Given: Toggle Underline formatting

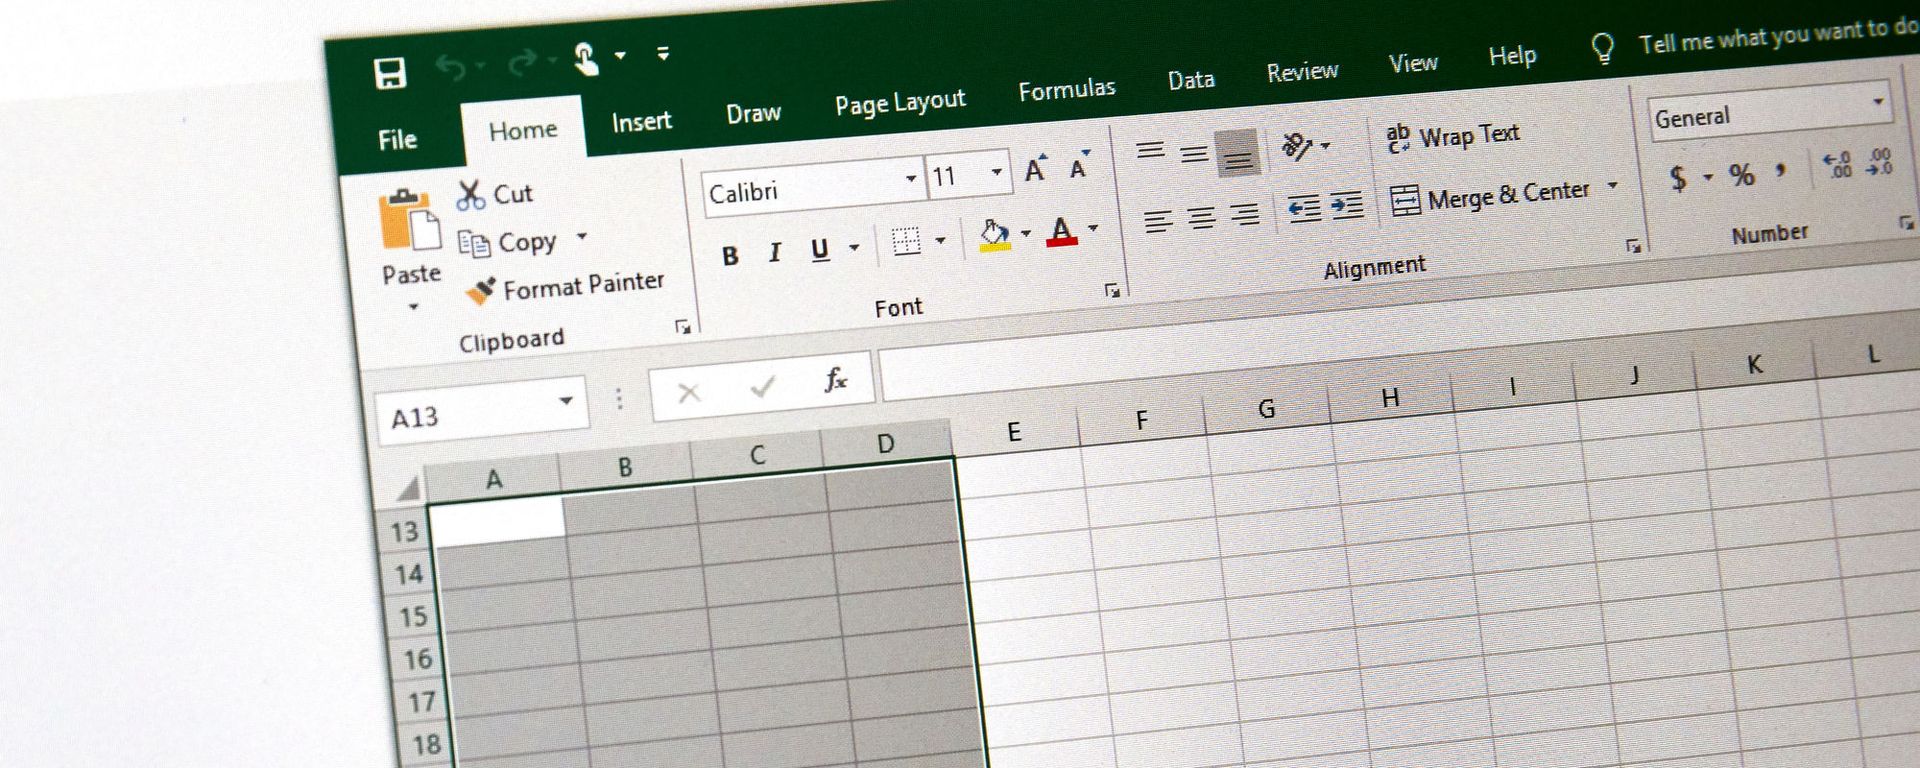Looking at the screenshot, I should pyautogui.click(x=820, y=249).
